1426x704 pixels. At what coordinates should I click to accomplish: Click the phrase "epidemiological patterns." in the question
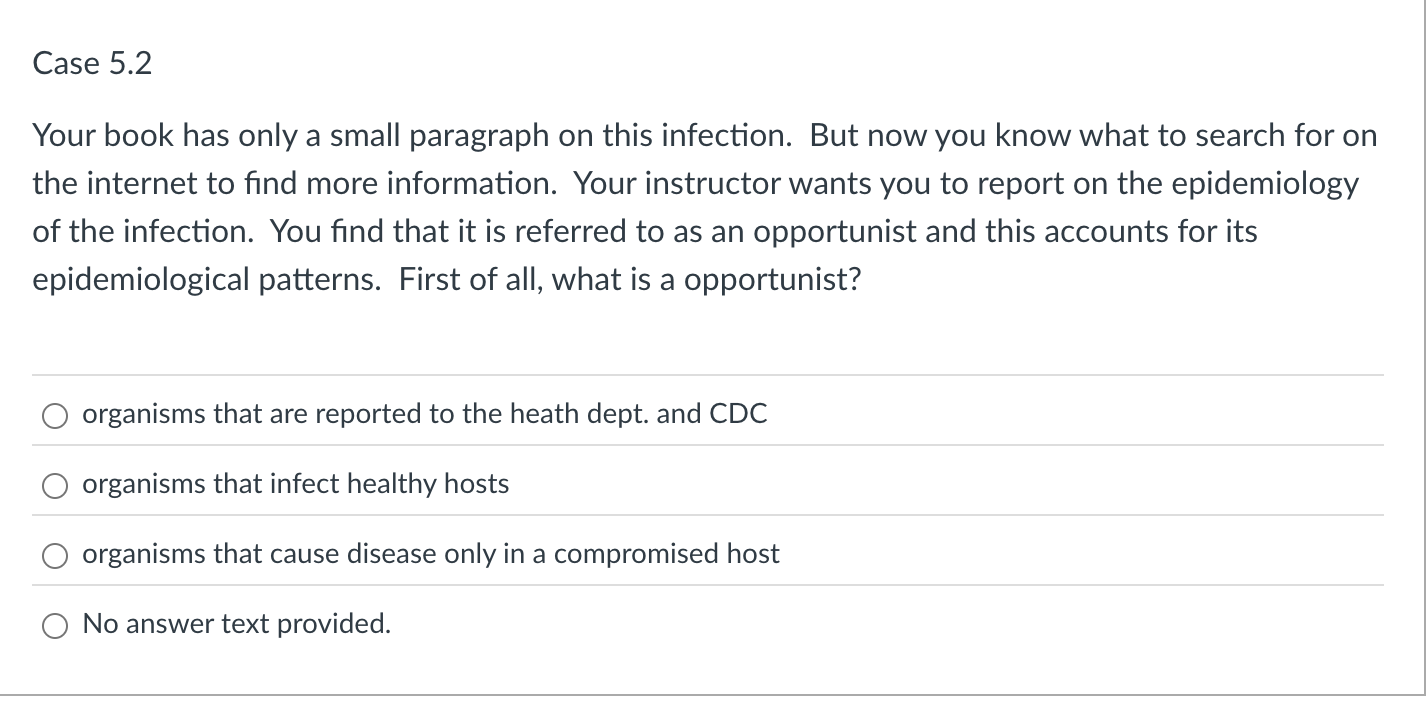pyautogui.click(x=207, y=280)
